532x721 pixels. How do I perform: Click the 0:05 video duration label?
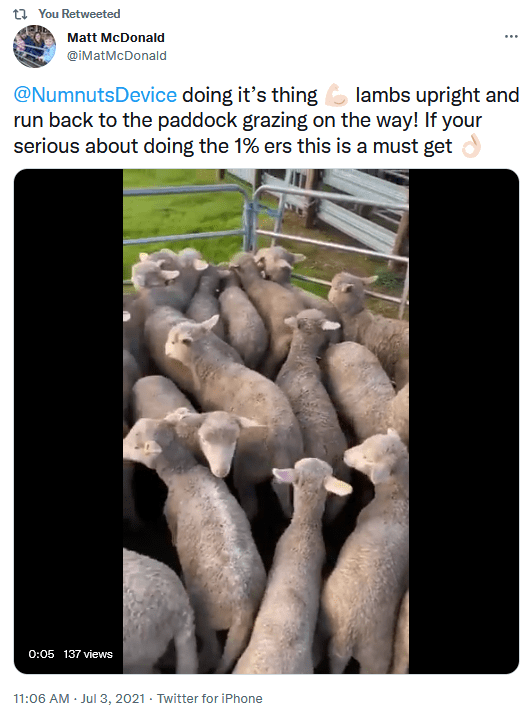[41, 654]
